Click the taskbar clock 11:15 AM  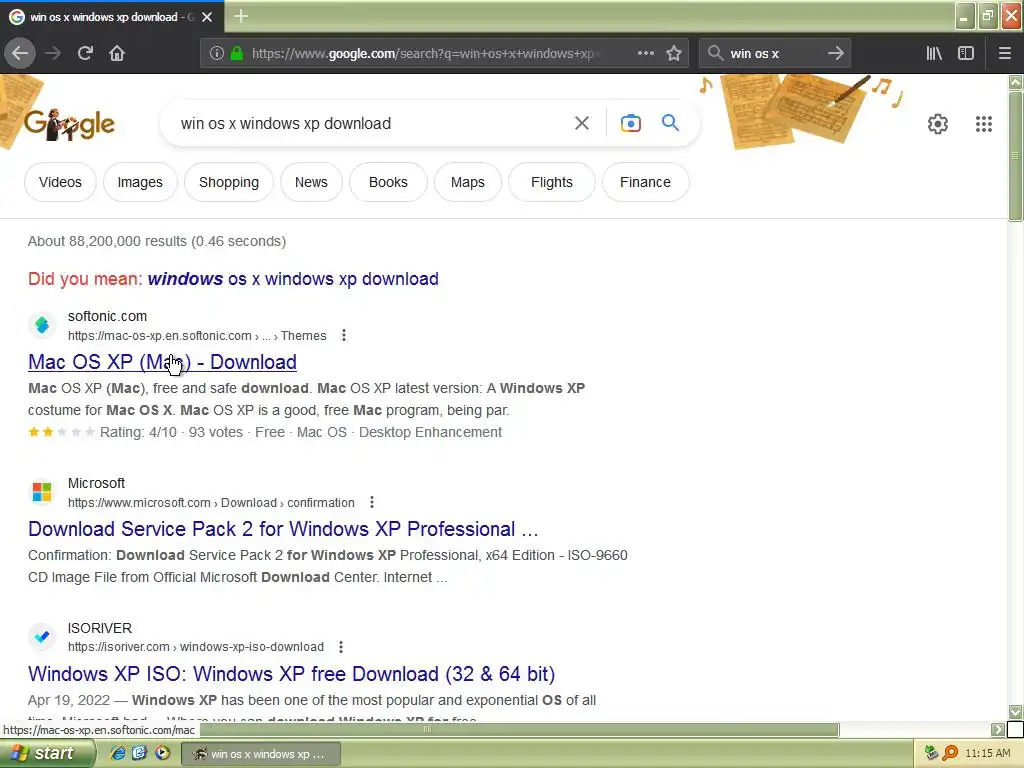(987, 753)
